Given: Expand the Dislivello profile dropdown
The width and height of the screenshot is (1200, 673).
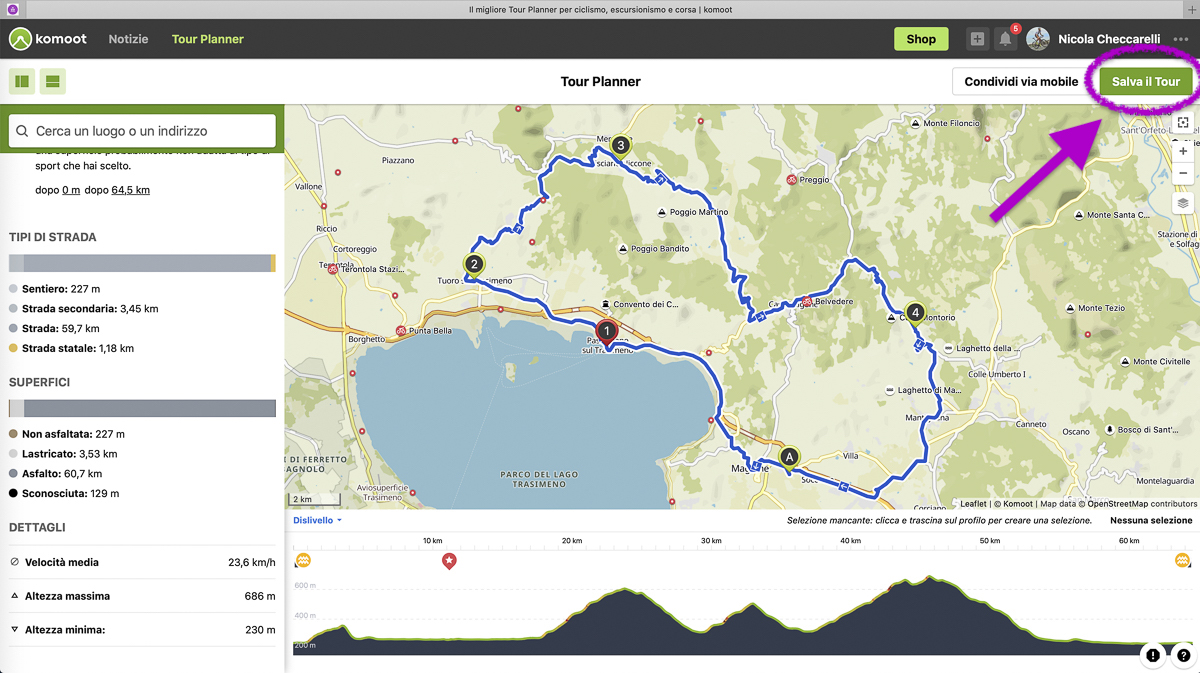Looking at the screenshot, I should 317,520.
